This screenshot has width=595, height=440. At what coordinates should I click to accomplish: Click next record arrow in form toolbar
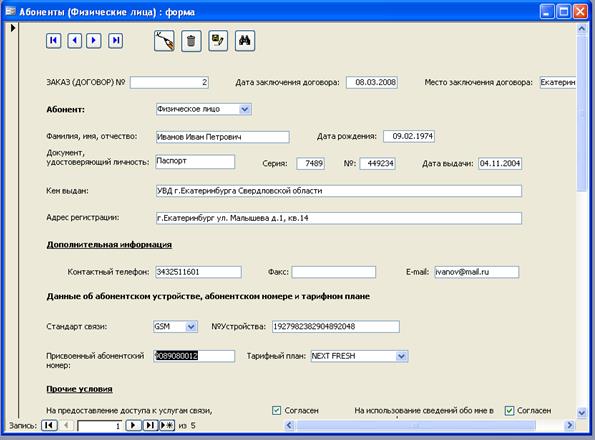[94, 41]
